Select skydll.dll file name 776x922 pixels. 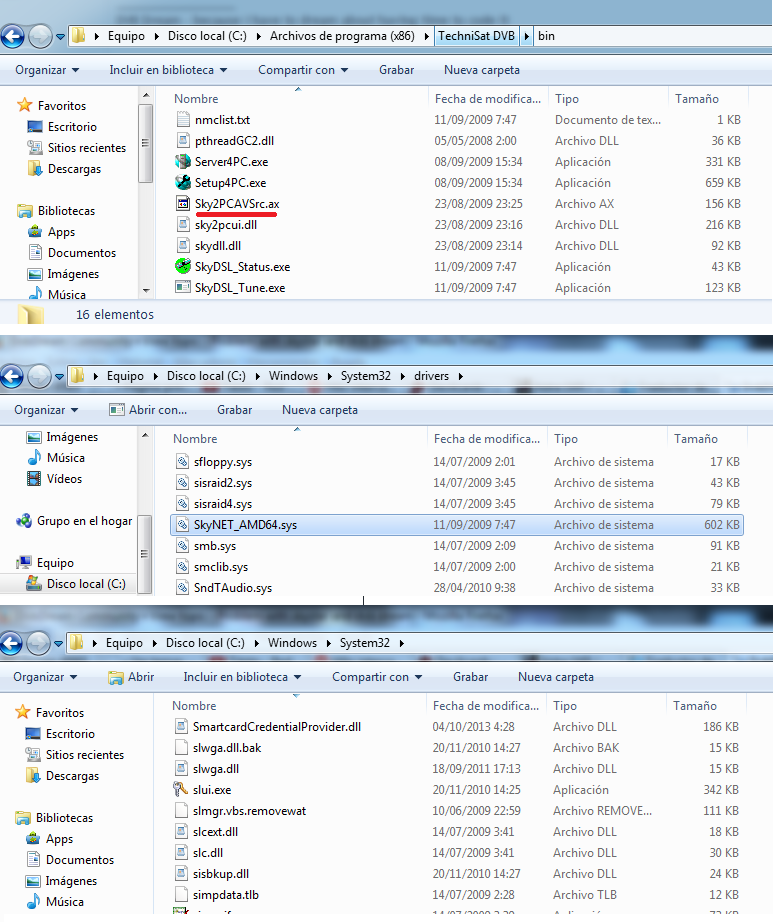tap(218, 246)
